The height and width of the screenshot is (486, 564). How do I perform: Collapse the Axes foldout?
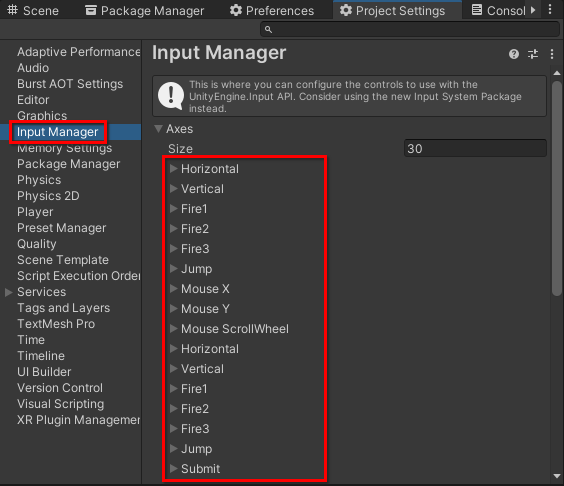(158, 129)
